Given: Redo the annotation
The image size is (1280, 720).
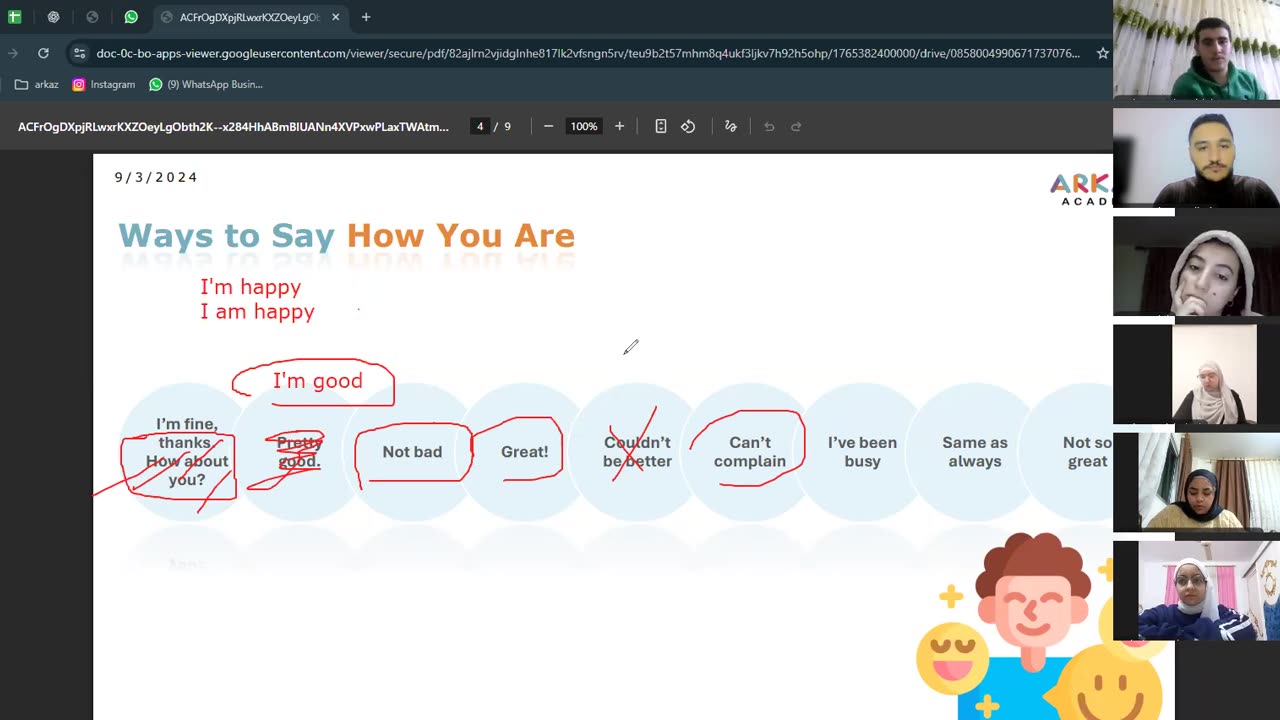Looking at the screenshot, I should (796, 126).
